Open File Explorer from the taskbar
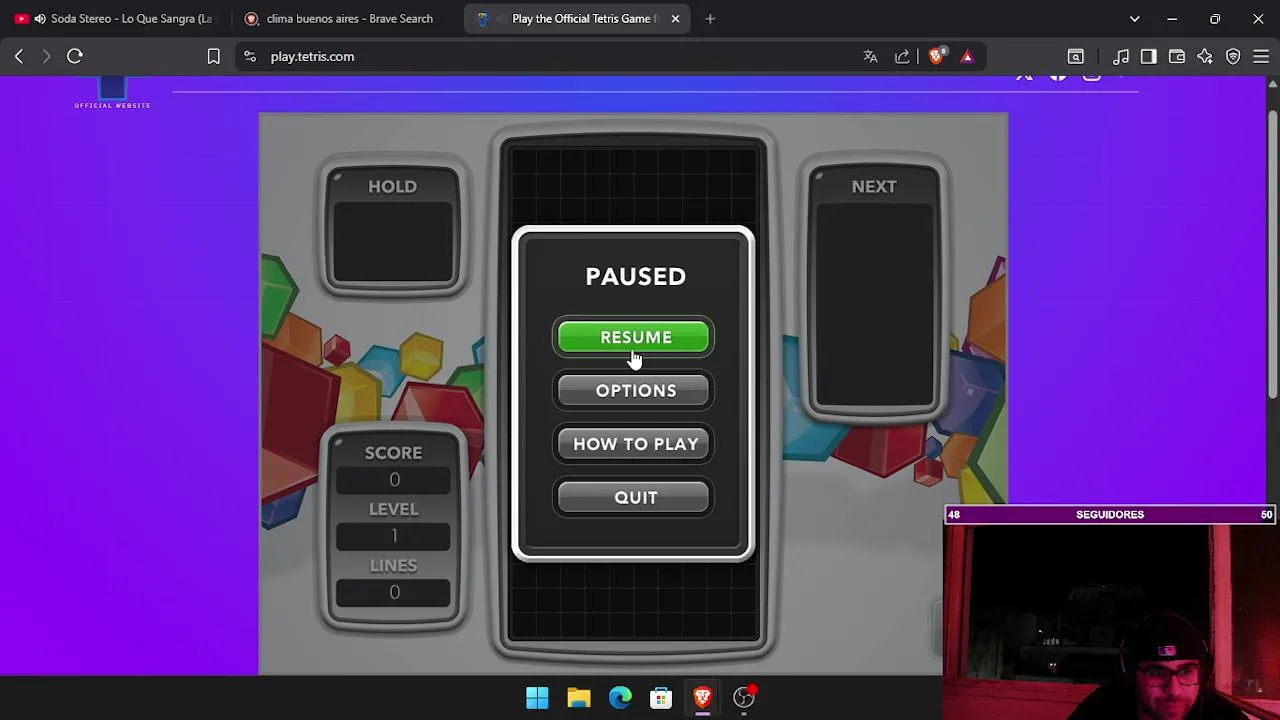The height and width of the screenshot is (720, 1280). [579, 697]
